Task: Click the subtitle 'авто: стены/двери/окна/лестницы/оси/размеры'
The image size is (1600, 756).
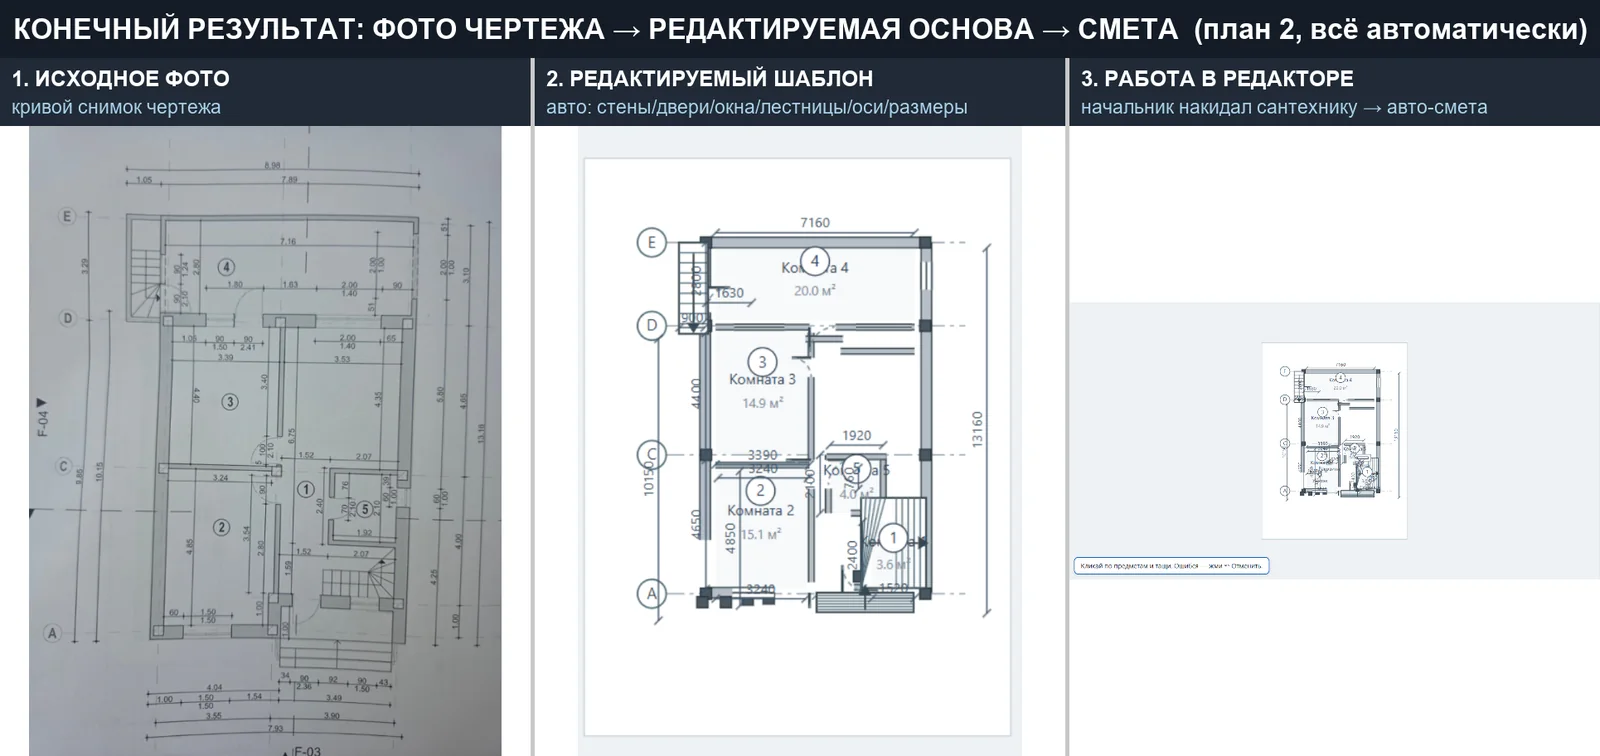Action: coord(756,107)
